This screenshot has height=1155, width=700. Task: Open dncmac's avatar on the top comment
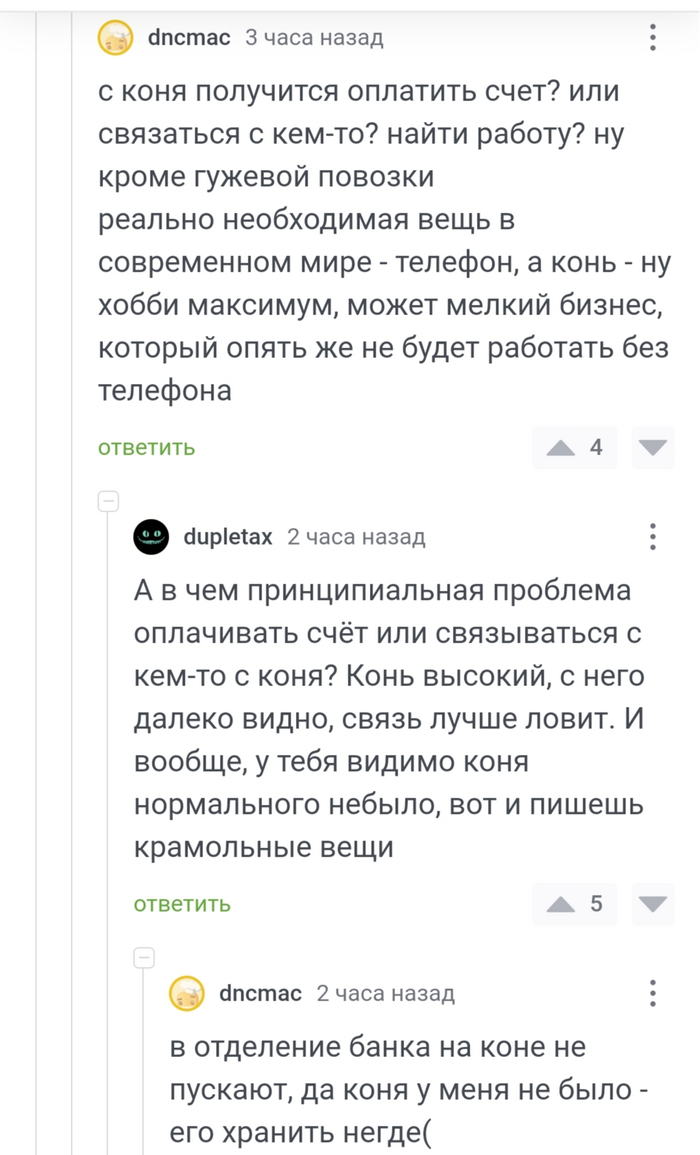116,39
